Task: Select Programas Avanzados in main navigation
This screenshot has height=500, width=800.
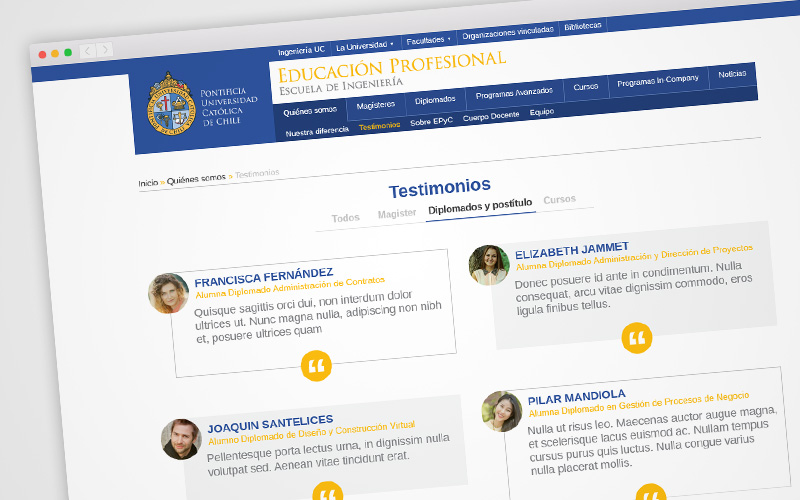Action: 514,93
